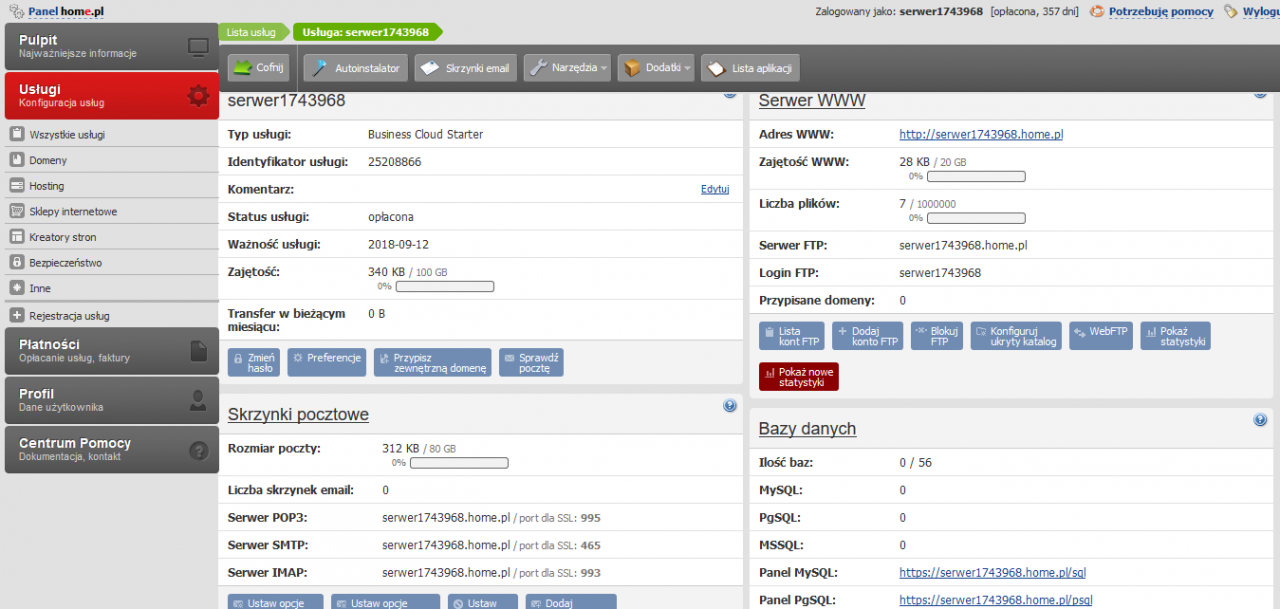Open help for Bazy danych section
Viewport: 1280px width, 609px height.
coord(1260,420)
